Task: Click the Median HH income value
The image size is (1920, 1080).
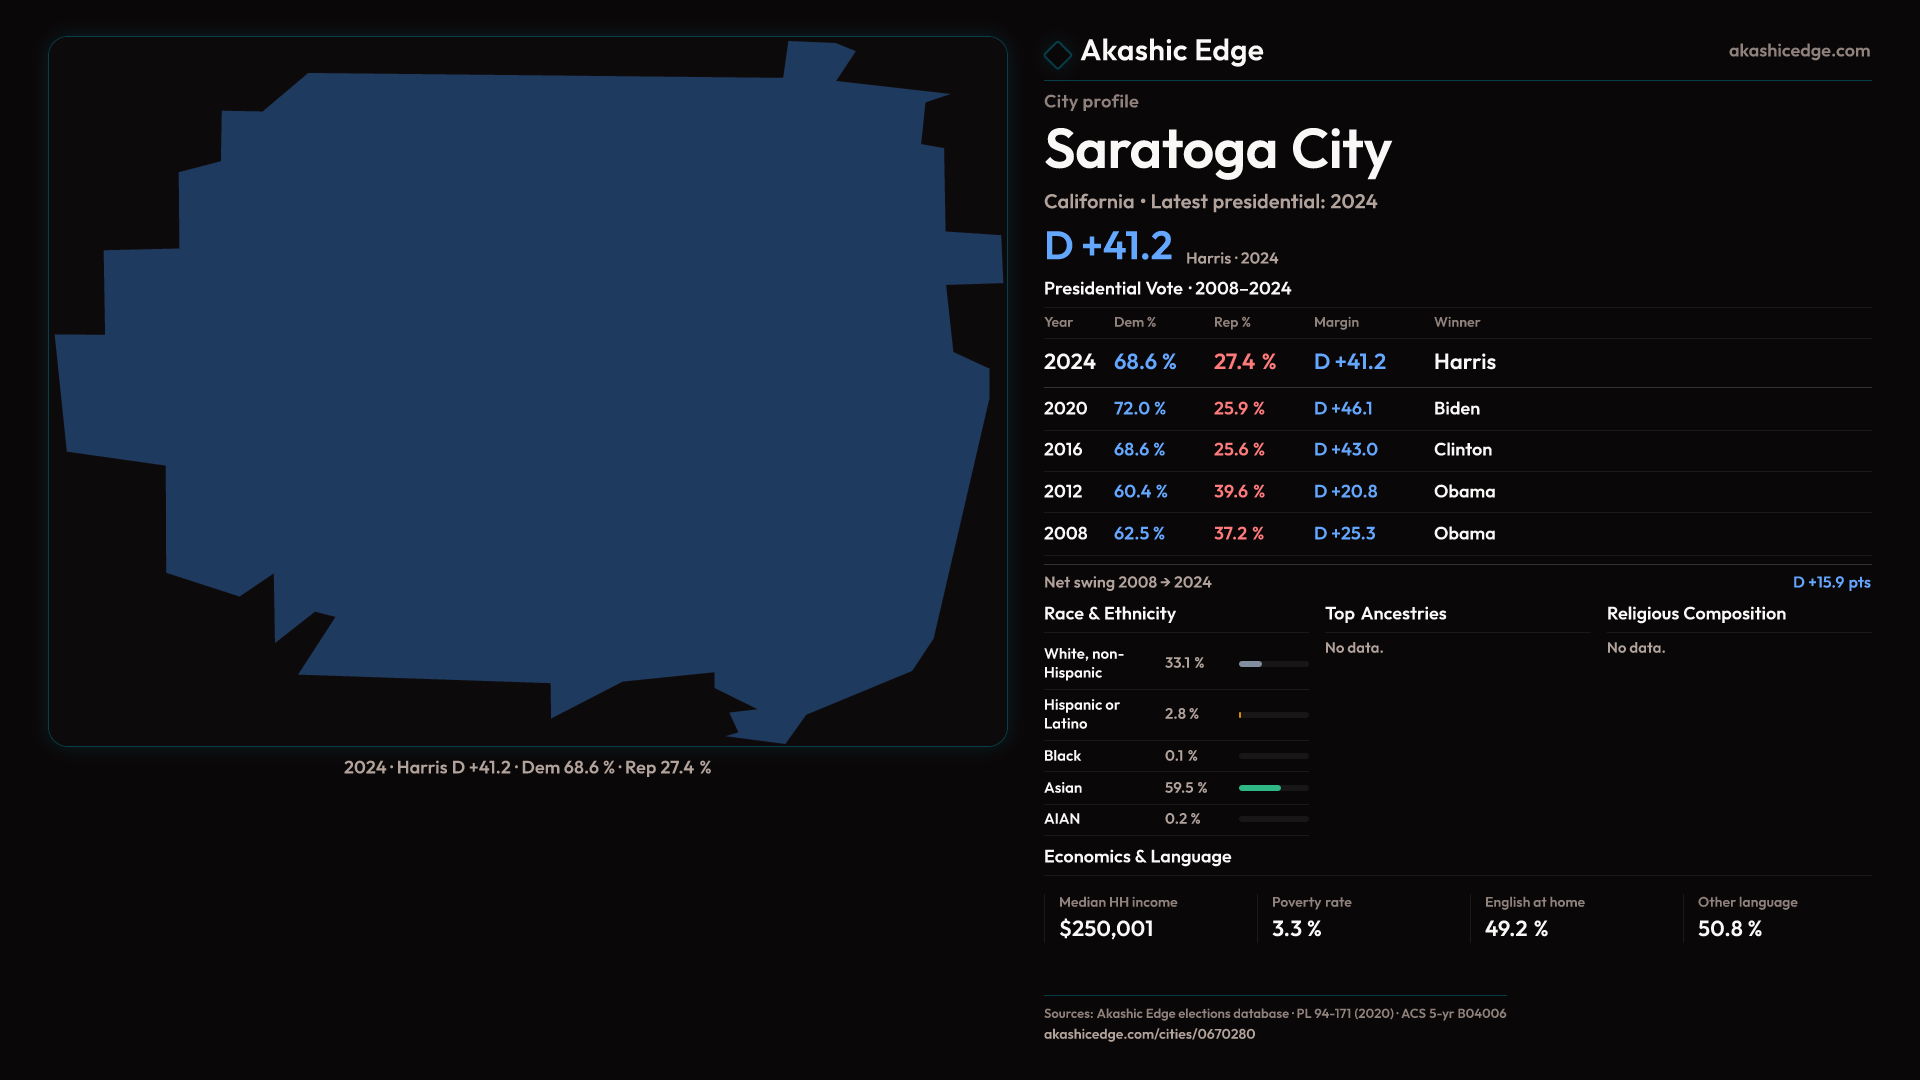Action: pyautogui.click(x=1106, y=929)
